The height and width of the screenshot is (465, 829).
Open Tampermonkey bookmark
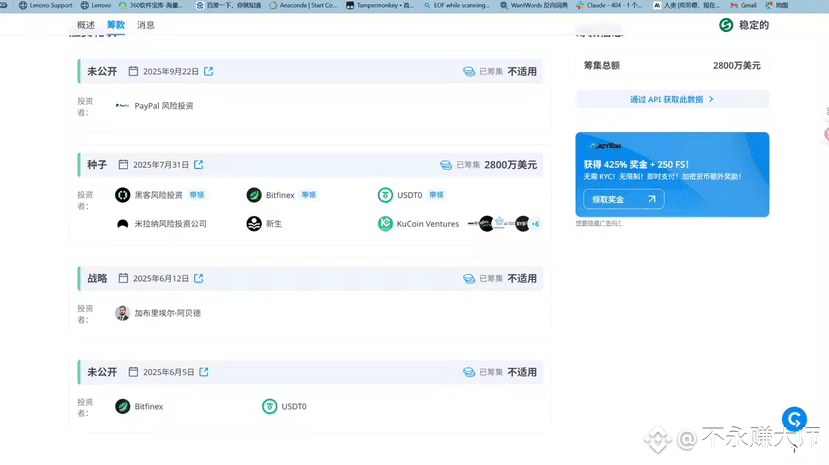(380, 5)
